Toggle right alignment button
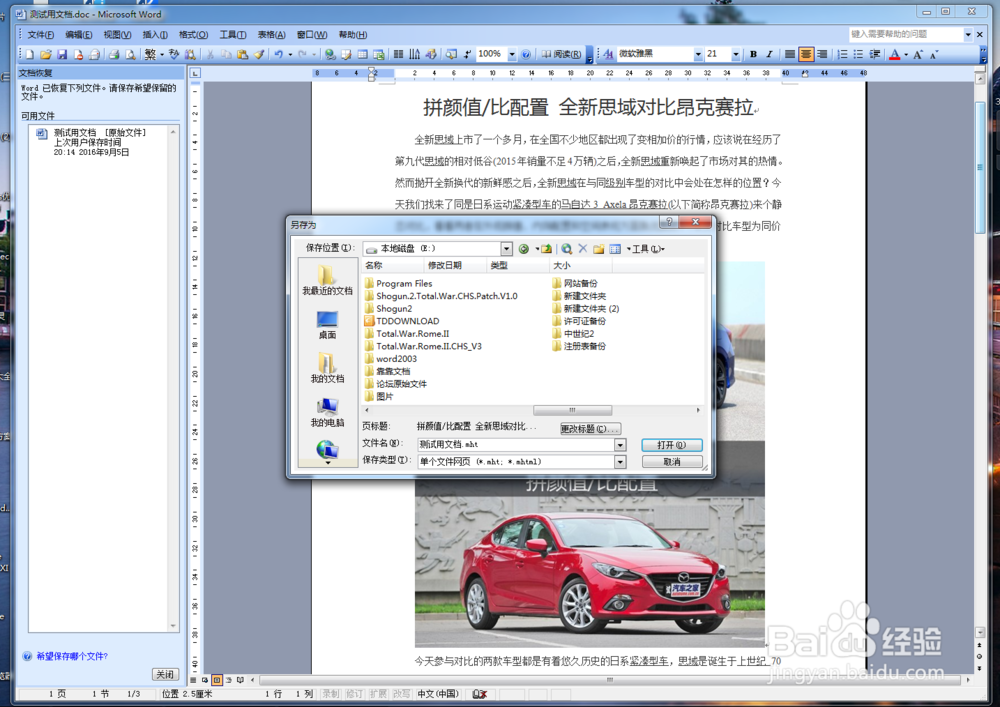This screenshot has width=1000, height=707. (822, 55)
